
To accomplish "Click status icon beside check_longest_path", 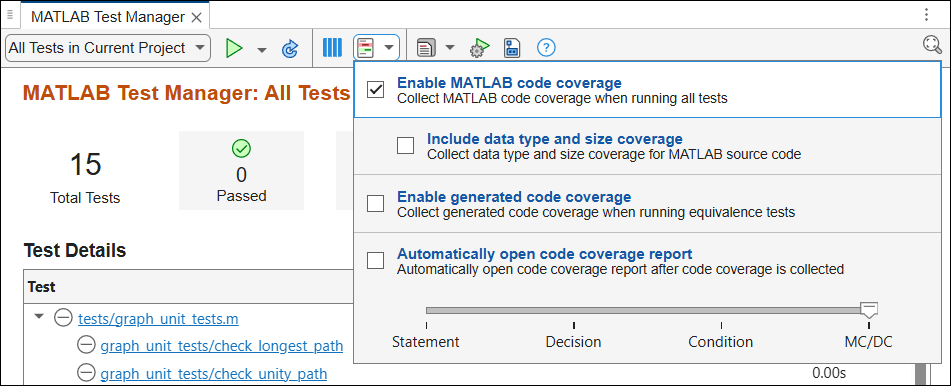I will coord(86,345).
